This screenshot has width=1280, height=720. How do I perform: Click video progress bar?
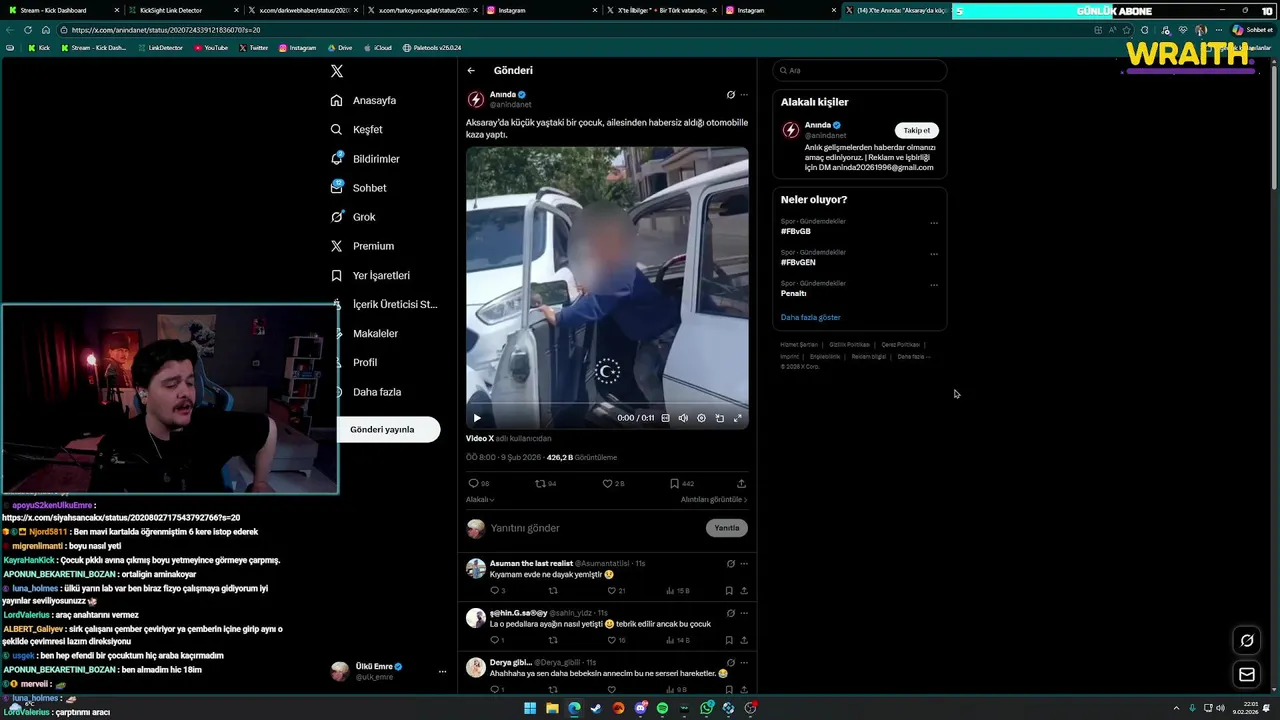[607, 404]
